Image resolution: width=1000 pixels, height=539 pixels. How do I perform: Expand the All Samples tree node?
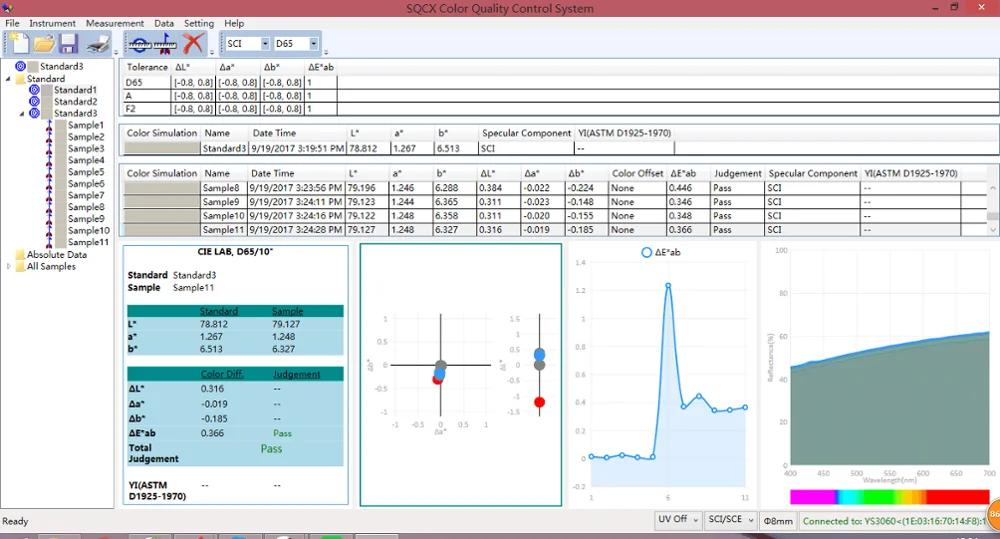[9, 267]
